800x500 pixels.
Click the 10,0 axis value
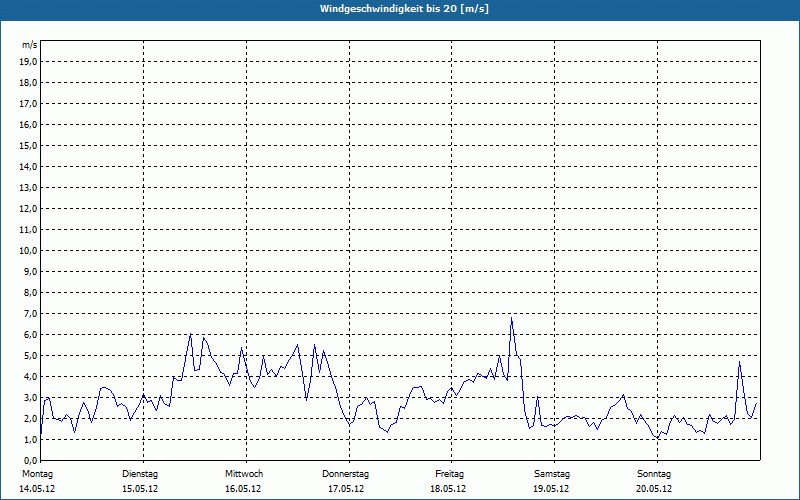[29, 251]
